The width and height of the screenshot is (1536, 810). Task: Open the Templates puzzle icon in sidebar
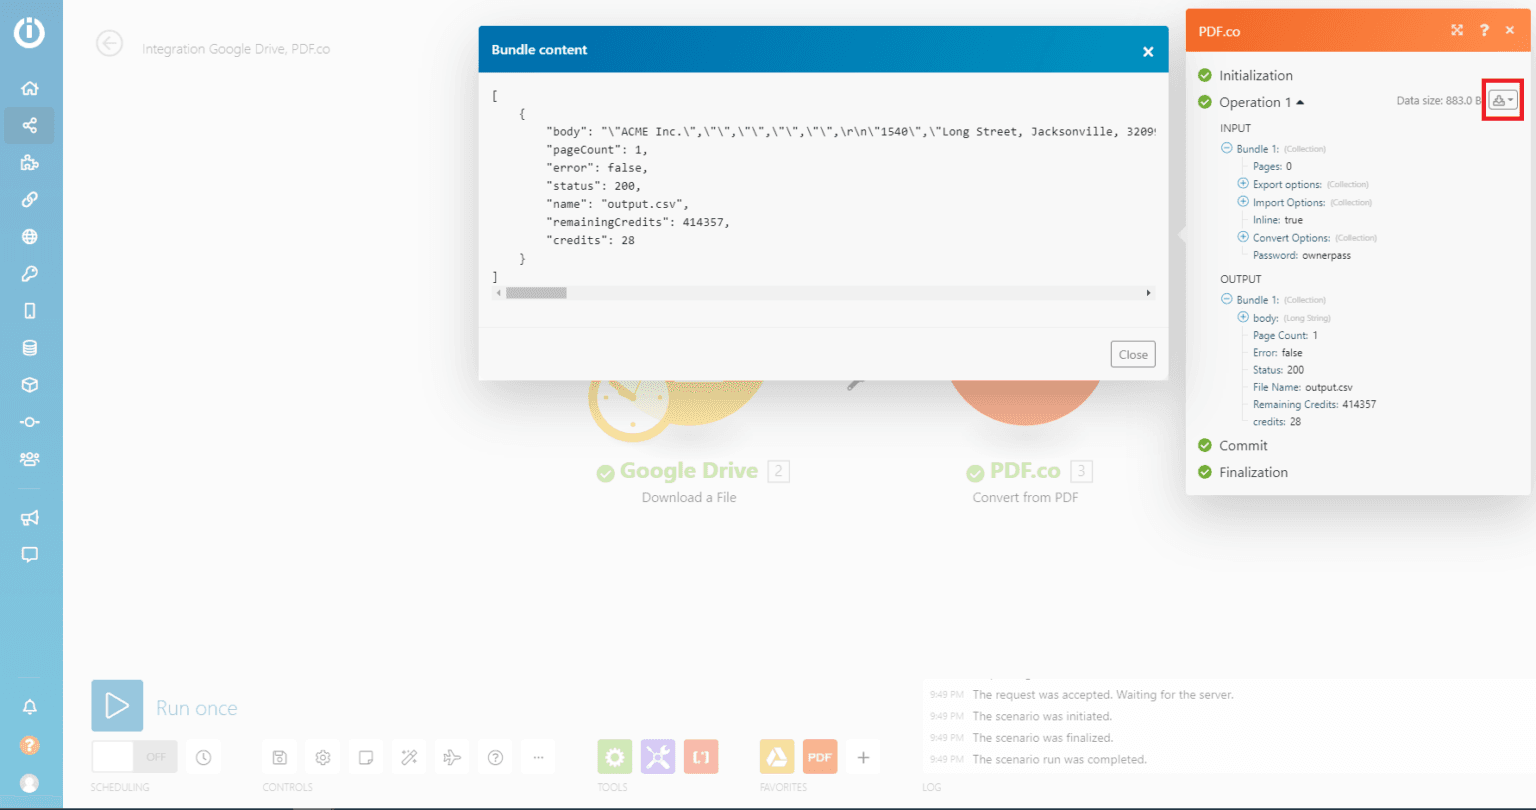pyautogui.click(x=30, y=163)
